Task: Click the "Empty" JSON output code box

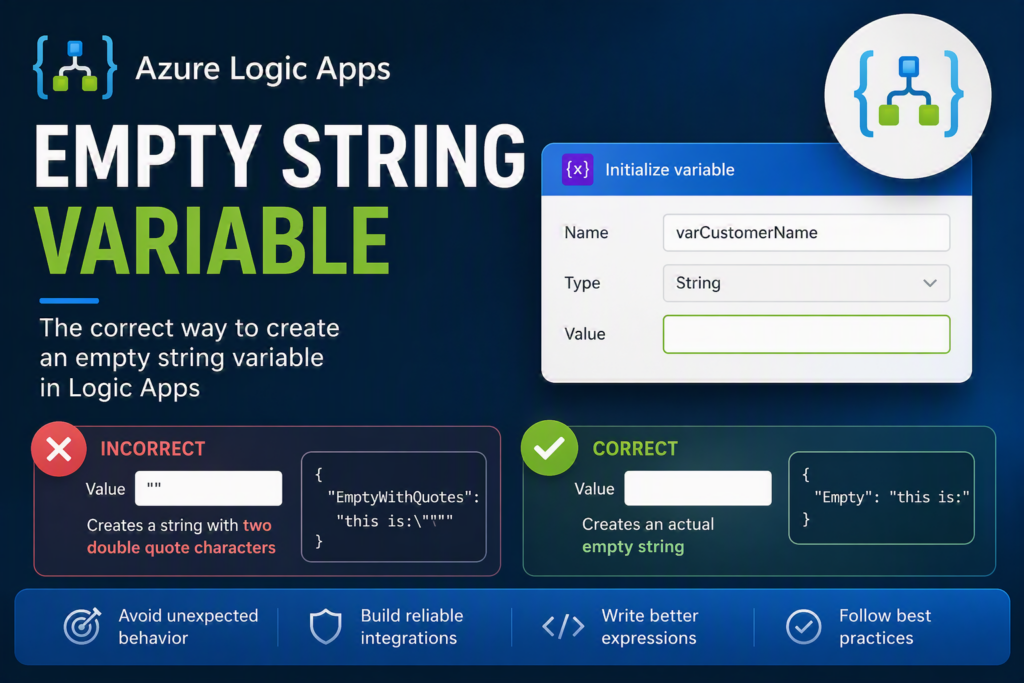Action: tap(882, 498)
